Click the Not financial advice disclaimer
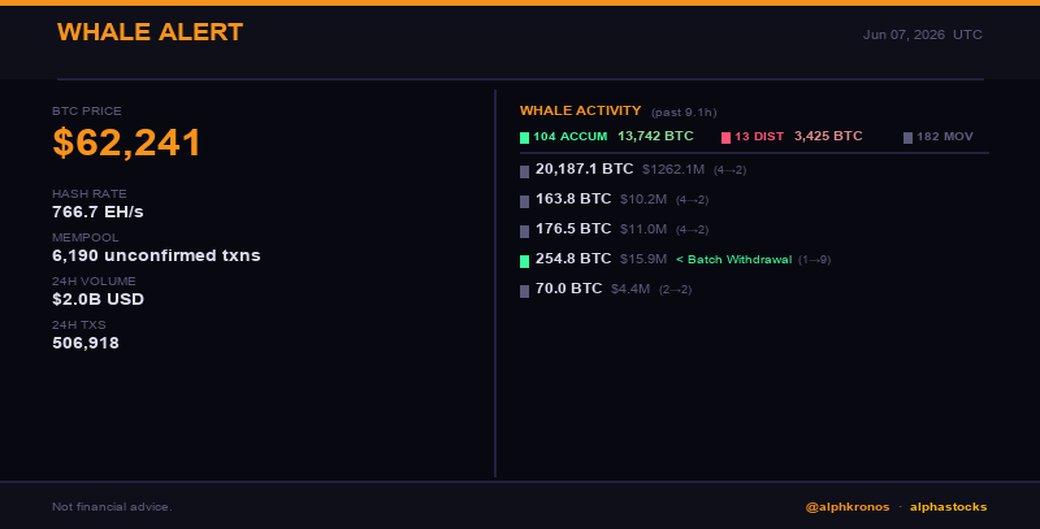Viewport: 1040px width, 529px height. [x=112, y=506]
